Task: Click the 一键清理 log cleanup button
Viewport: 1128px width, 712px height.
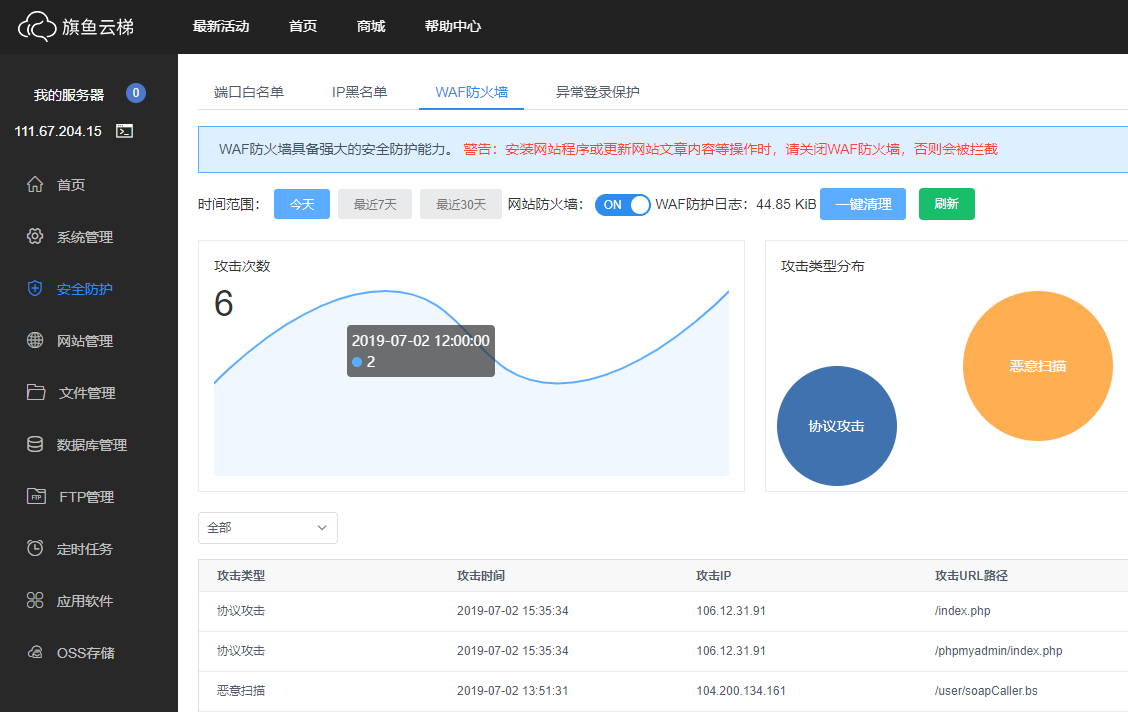Action: 863,204
